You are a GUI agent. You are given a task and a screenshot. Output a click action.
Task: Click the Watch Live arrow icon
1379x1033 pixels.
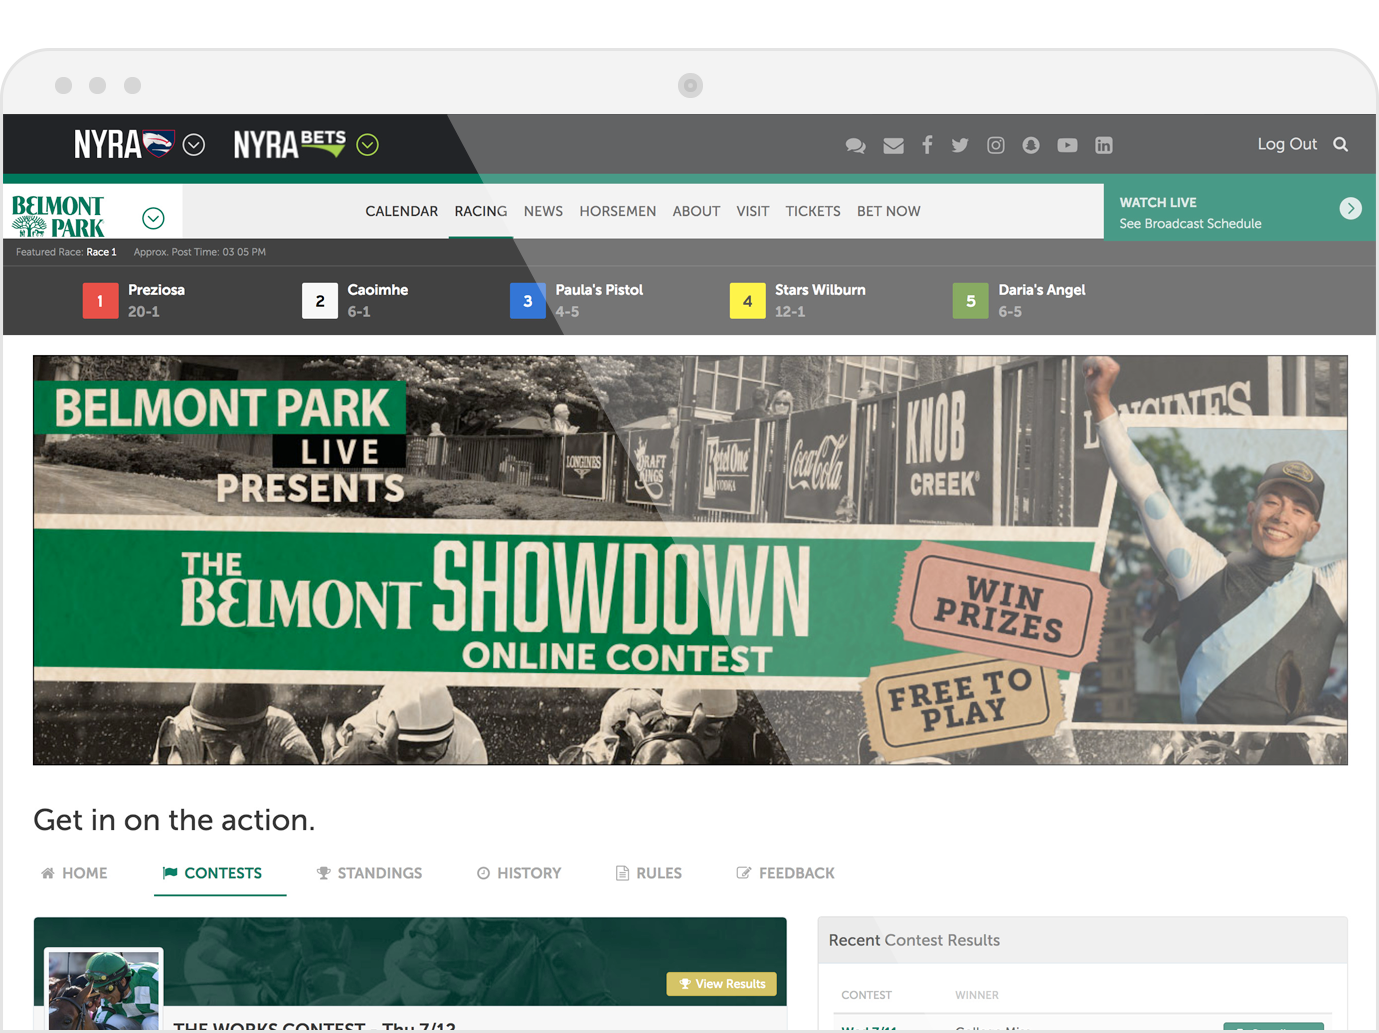[1350, 208]
